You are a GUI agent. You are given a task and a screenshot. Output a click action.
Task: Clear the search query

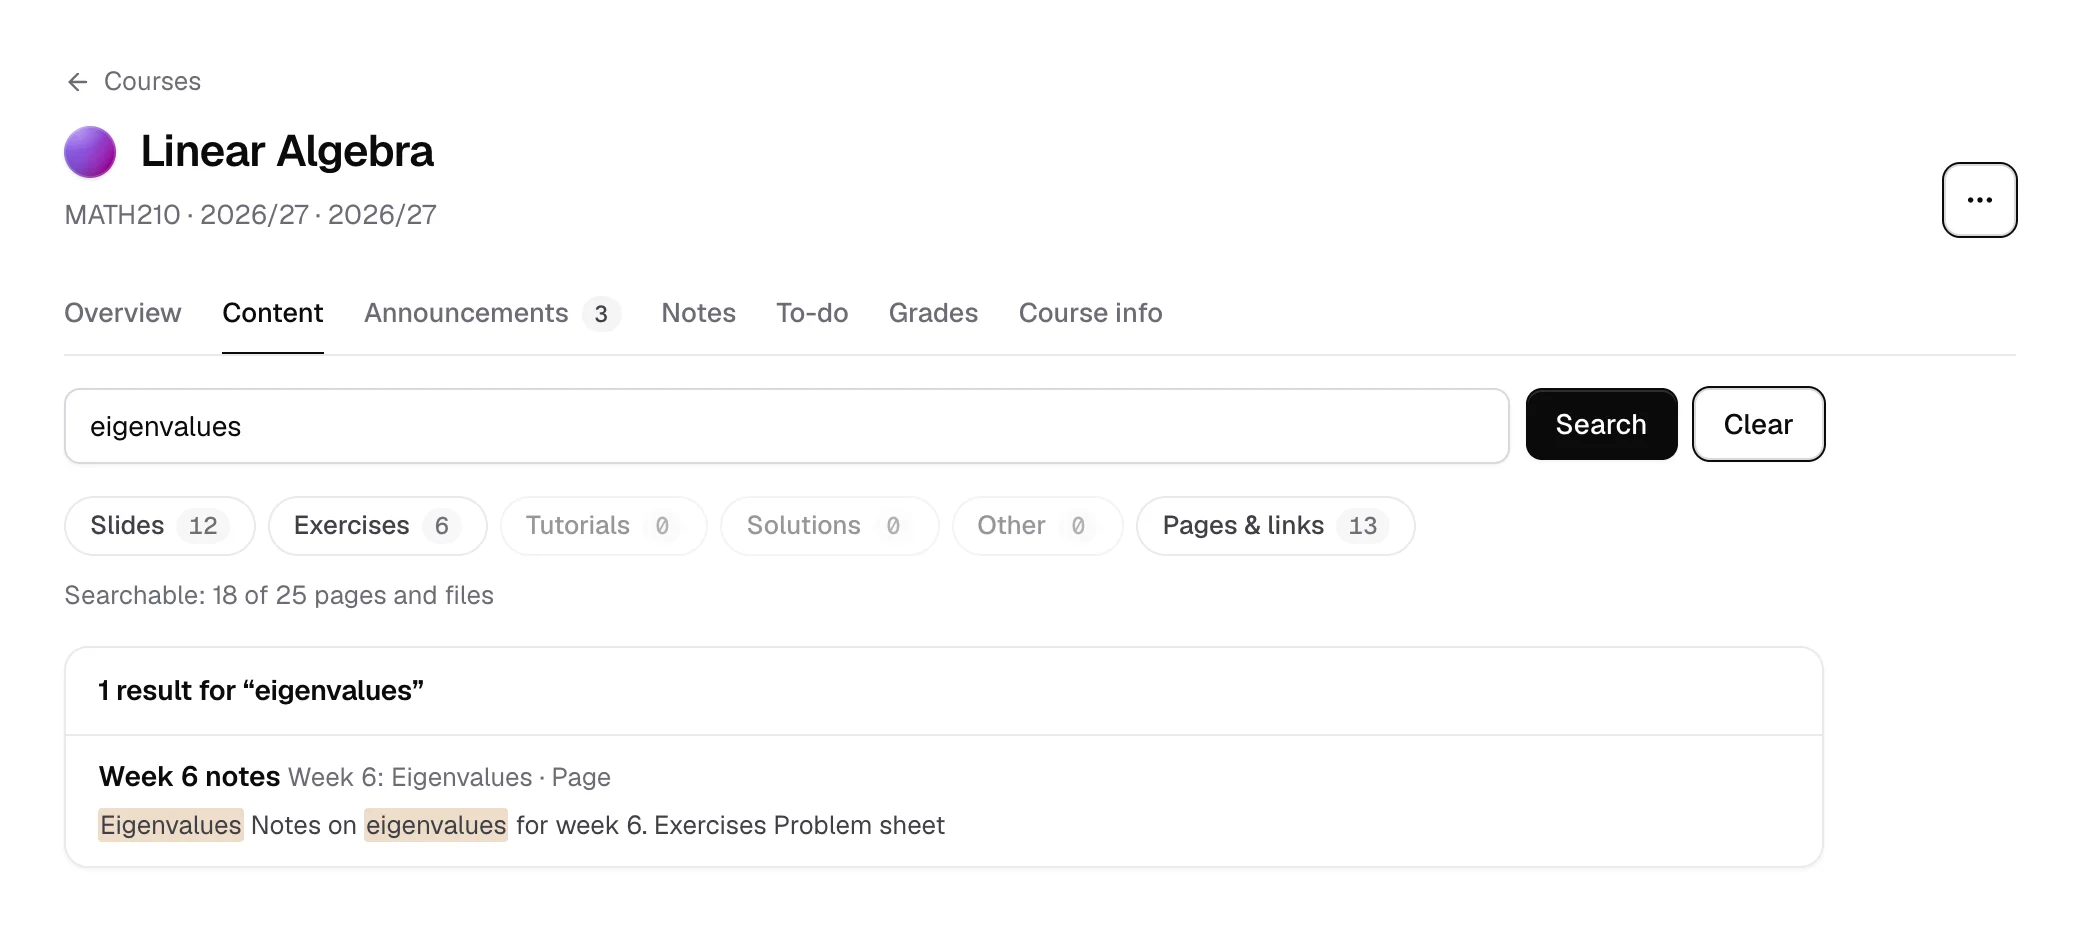click(x=1758, y=424)
